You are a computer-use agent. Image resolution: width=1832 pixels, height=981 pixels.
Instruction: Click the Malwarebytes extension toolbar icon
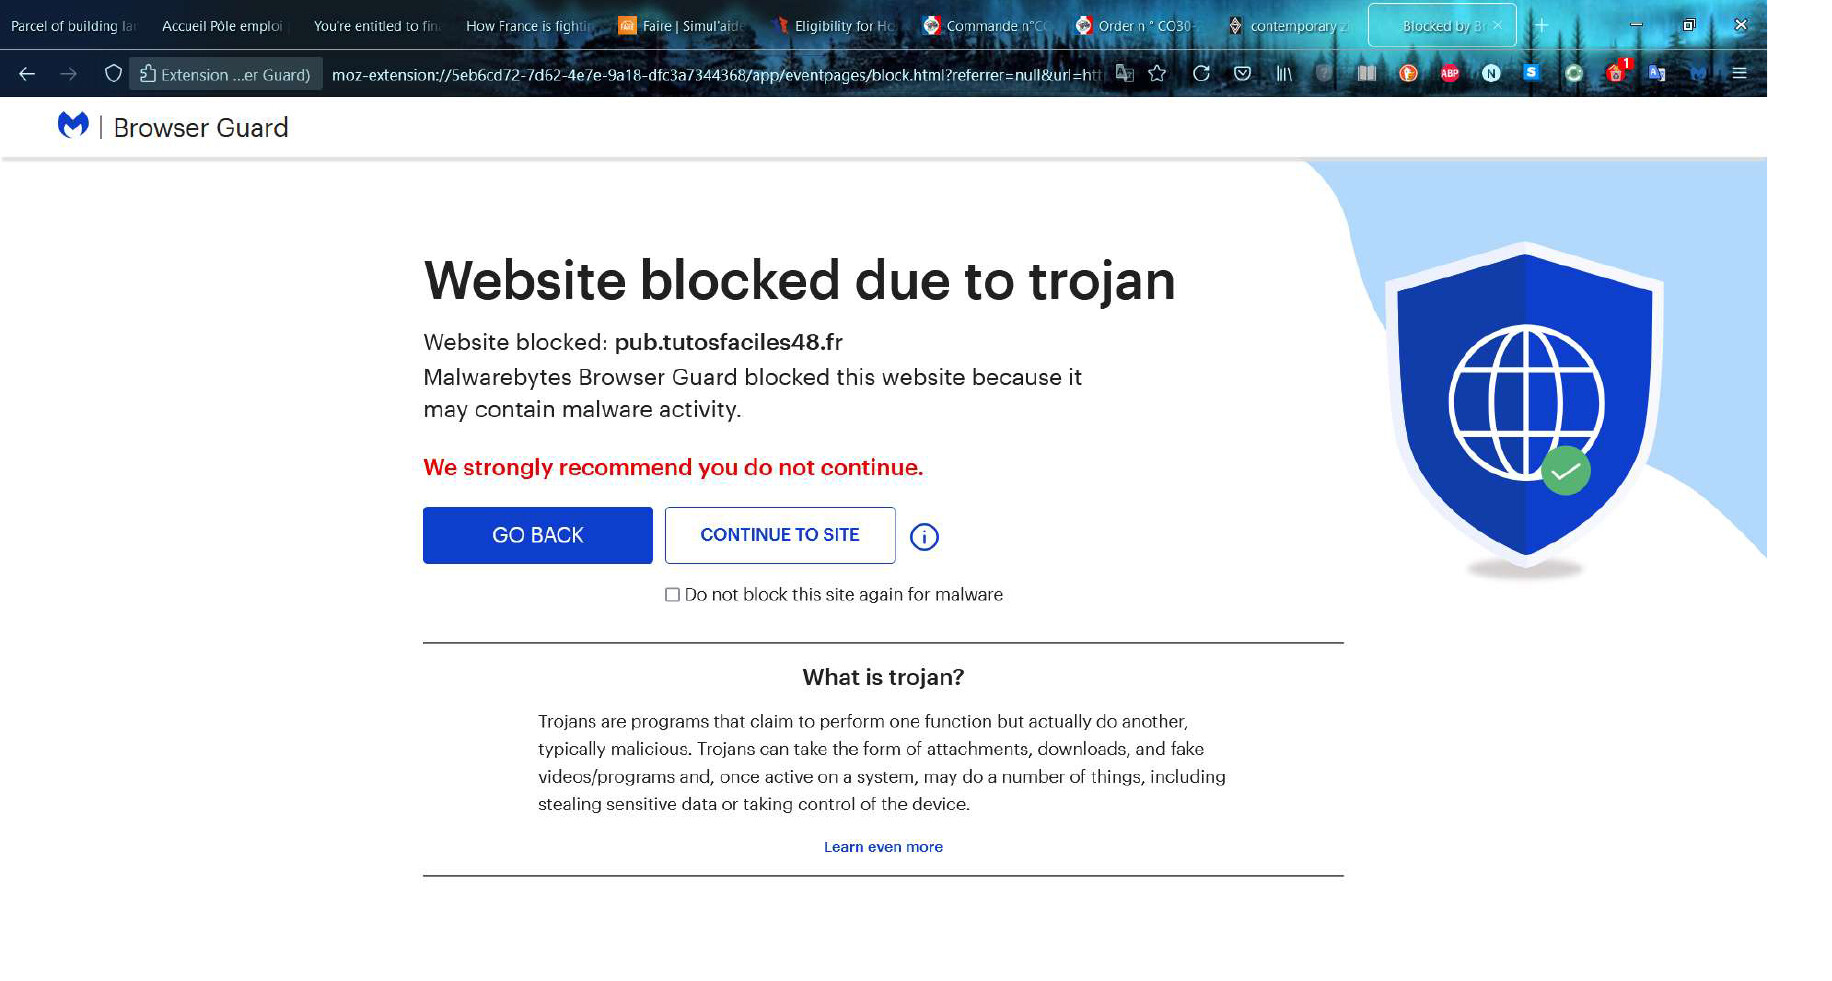pyautogui.click(x=1698, y=73)
